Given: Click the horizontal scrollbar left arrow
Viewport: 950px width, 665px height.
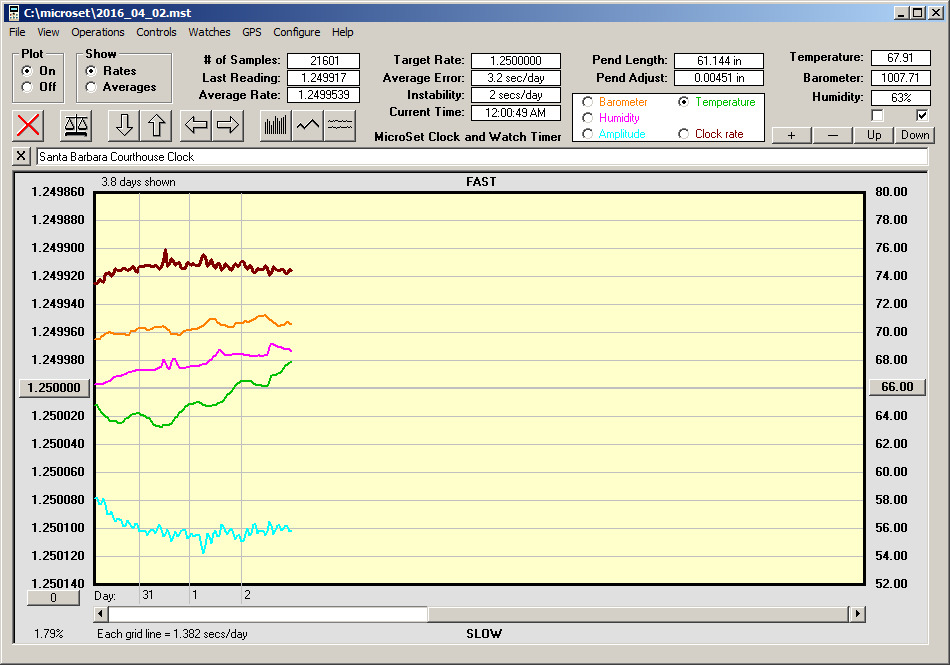Looking at the screenshot, I should [x=101, y=614].
